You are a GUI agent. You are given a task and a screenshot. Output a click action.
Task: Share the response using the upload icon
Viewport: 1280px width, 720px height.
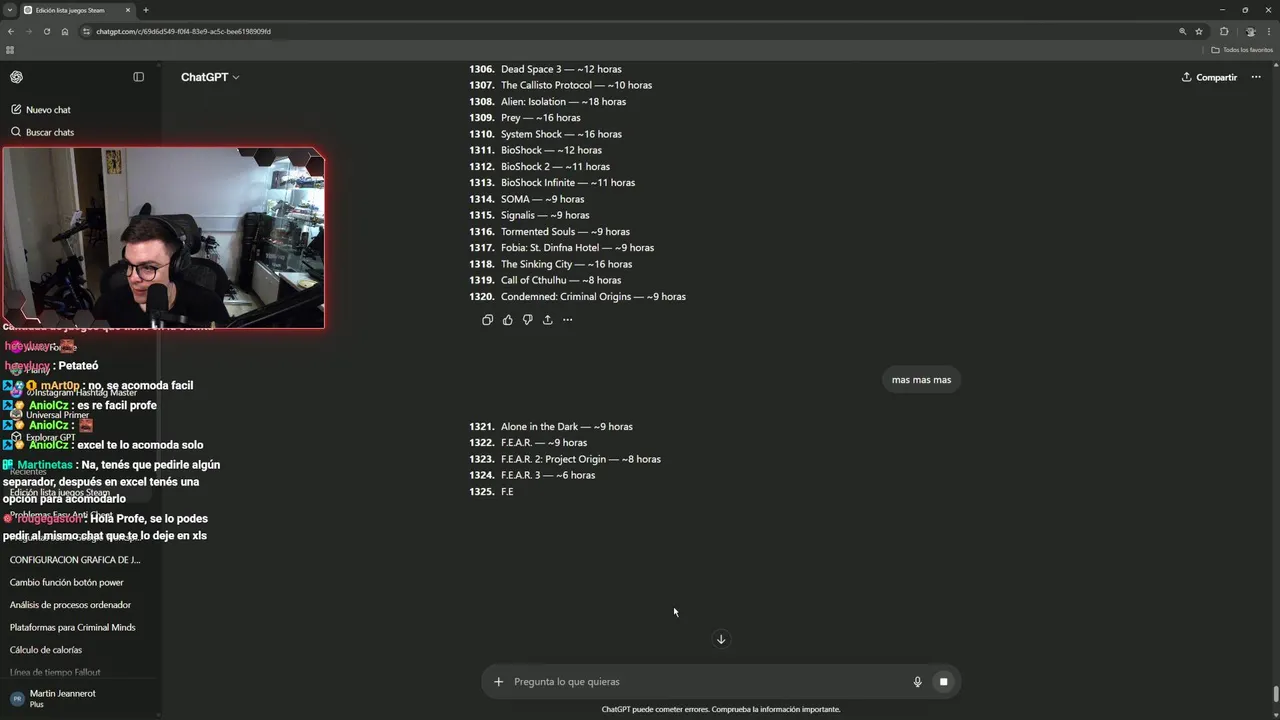[547, 320]
